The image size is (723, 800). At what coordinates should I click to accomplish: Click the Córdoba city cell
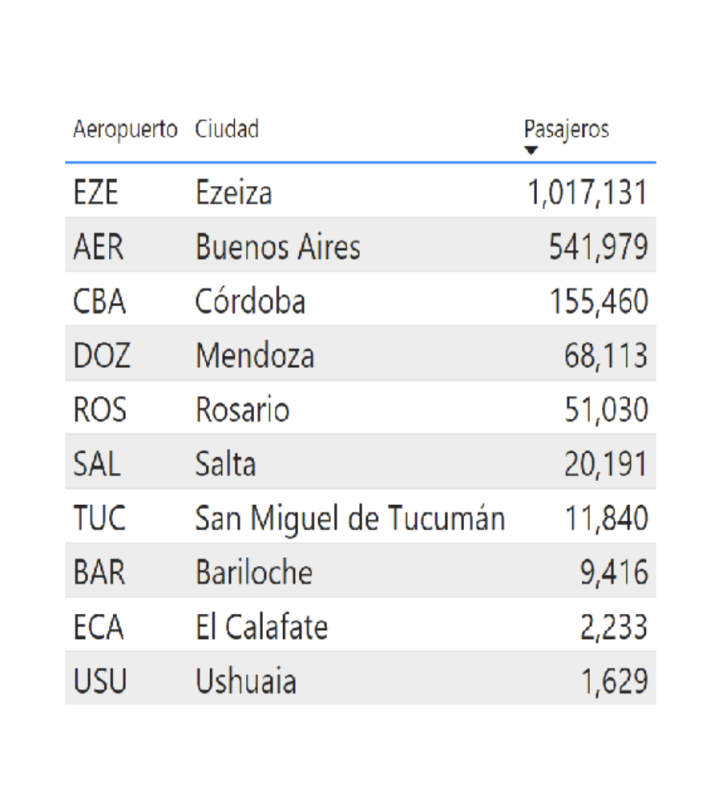tap(250, 301)
